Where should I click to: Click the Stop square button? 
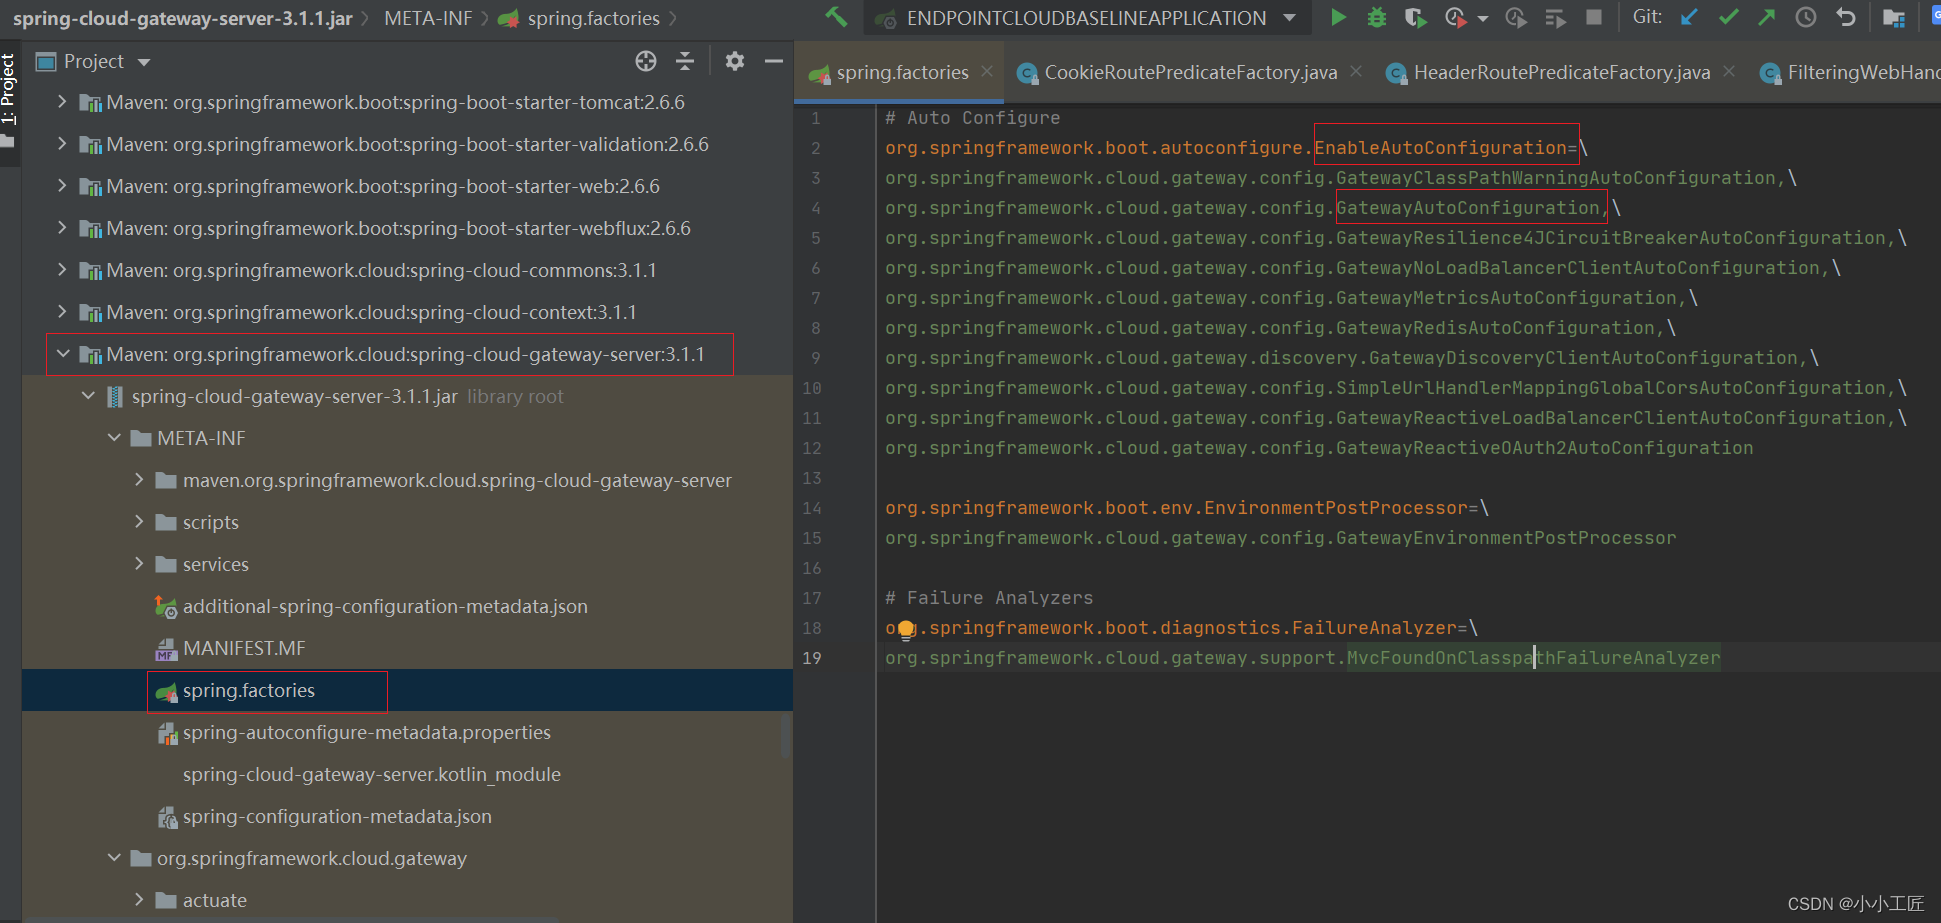click(x=1594, y=17)
